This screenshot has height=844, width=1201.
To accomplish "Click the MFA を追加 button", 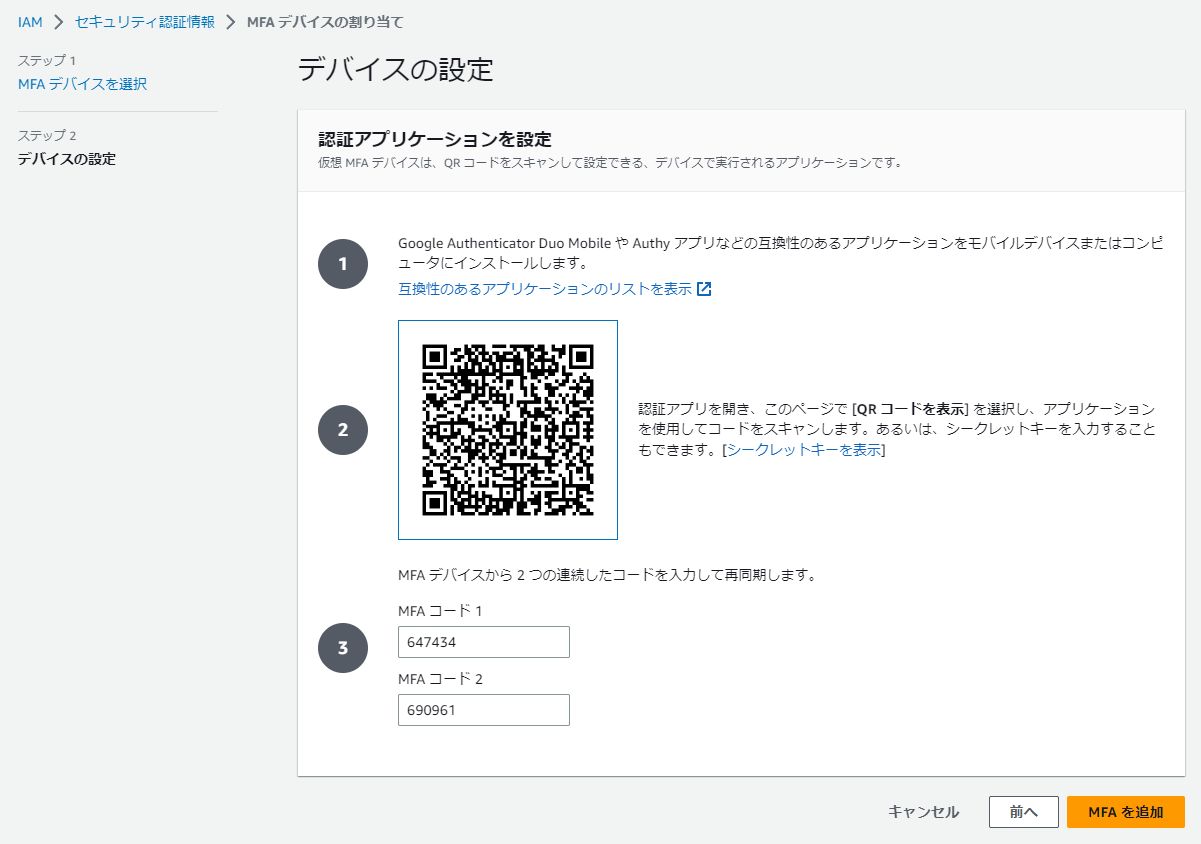I will point(1126,812).
